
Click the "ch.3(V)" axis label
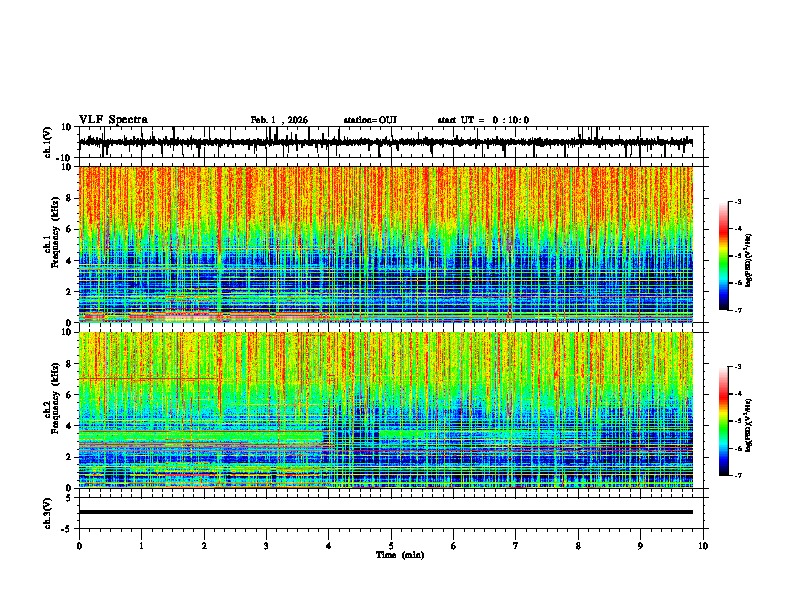pos(48,514)
